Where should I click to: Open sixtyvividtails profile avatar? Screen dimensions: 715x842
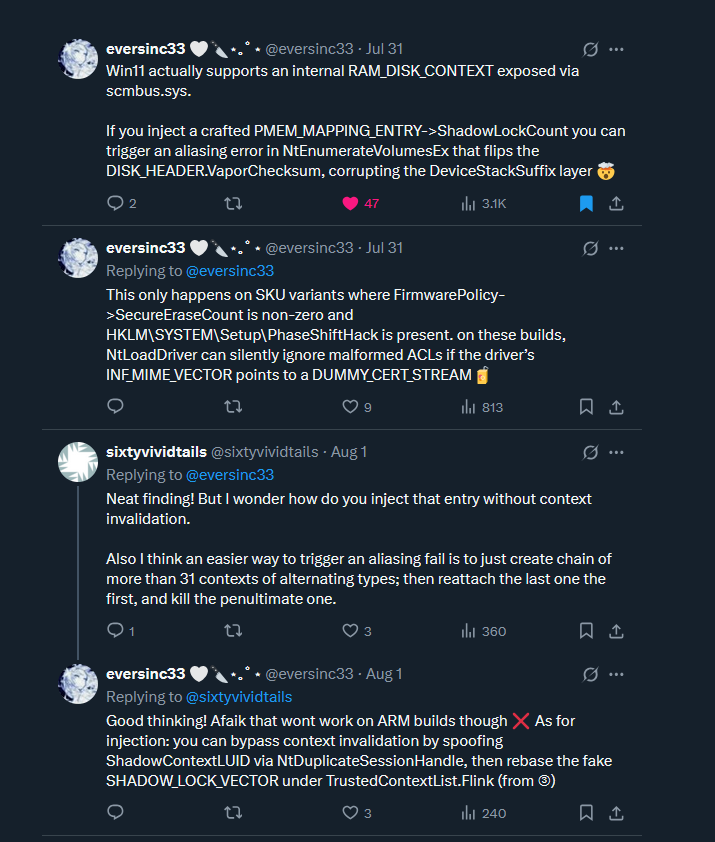[x=79, y=461]
